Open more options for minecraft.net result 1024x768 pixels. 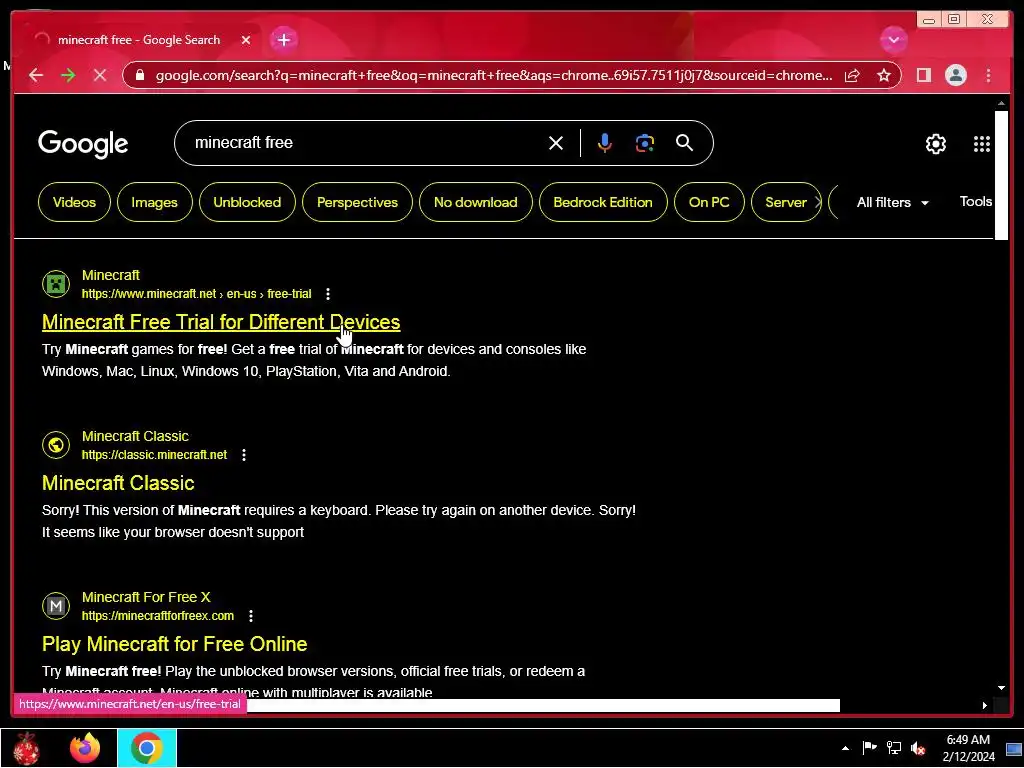pos(328,294)
